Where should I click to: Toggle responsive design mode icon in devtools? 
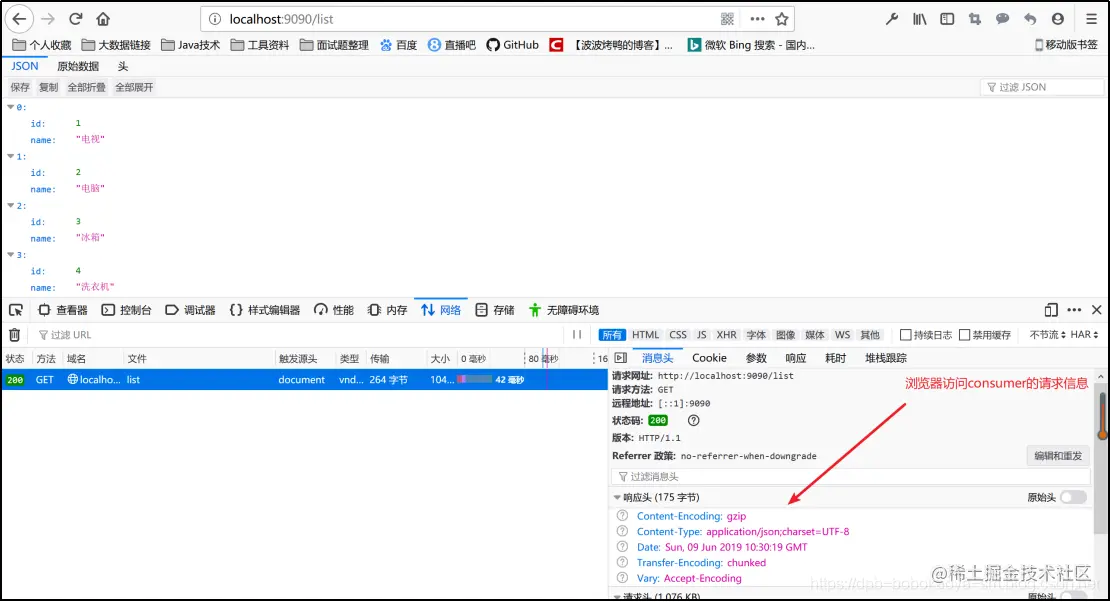click(x=1051, y=310)
